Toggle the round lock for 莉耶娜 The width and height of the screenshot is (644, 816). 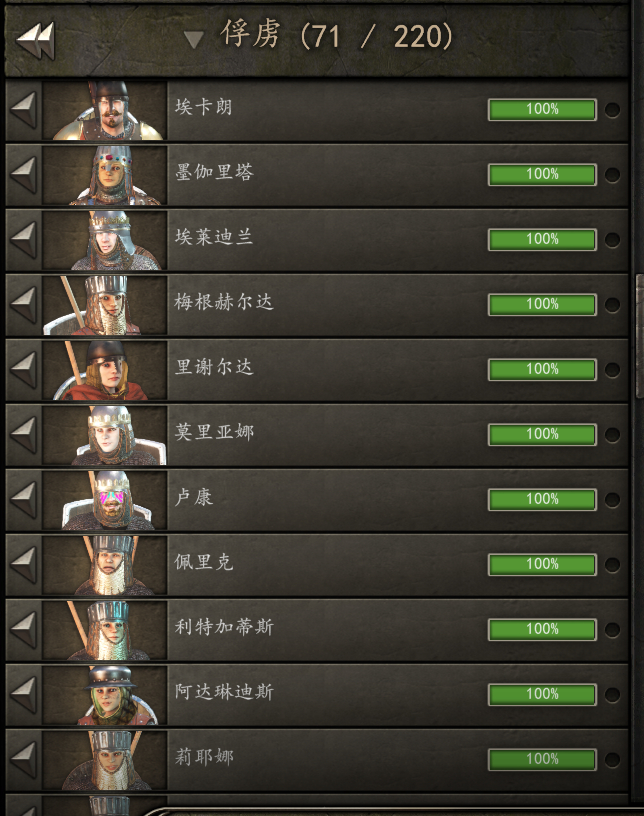coord(612,760)
